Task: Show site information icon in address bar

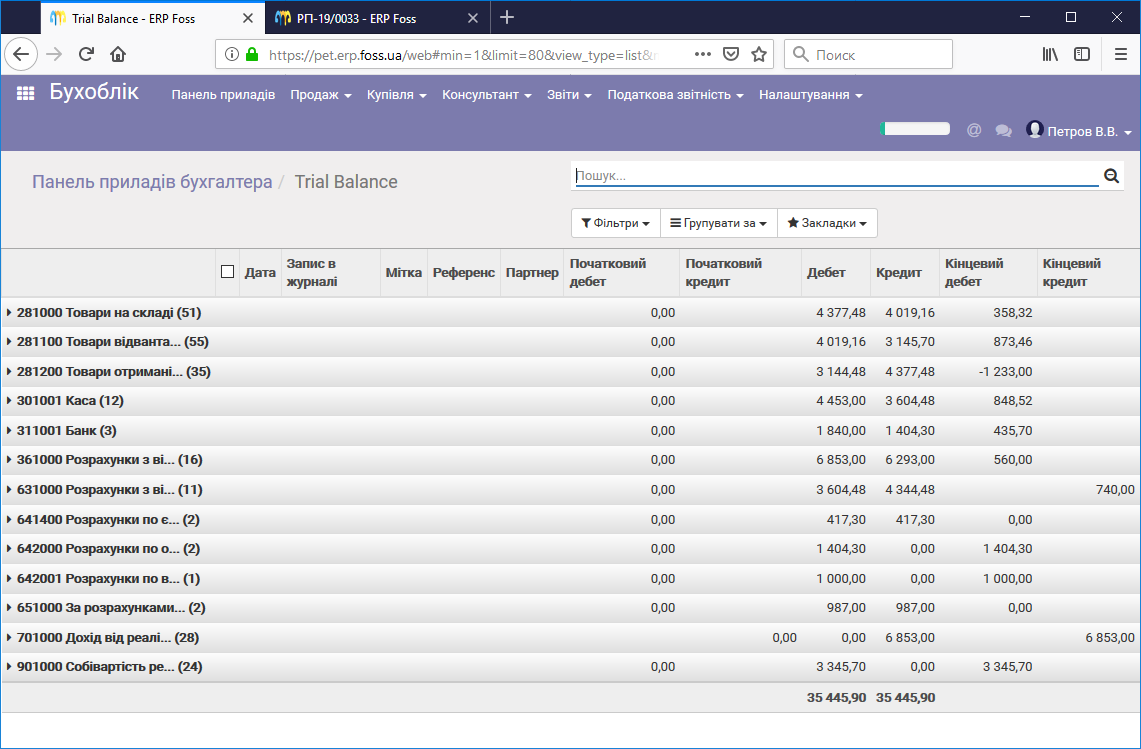Action: pos(231,55)
